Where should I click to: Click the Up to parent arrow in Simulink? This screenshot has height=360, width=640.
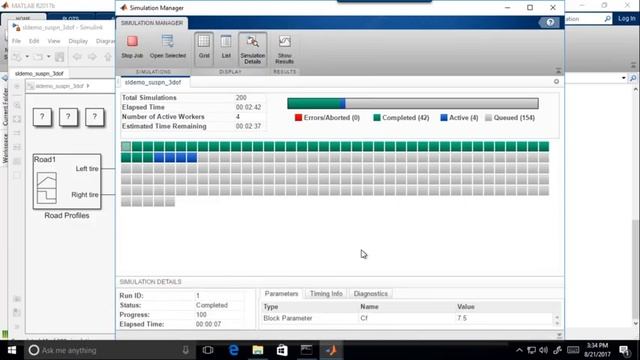click(108, 57)
